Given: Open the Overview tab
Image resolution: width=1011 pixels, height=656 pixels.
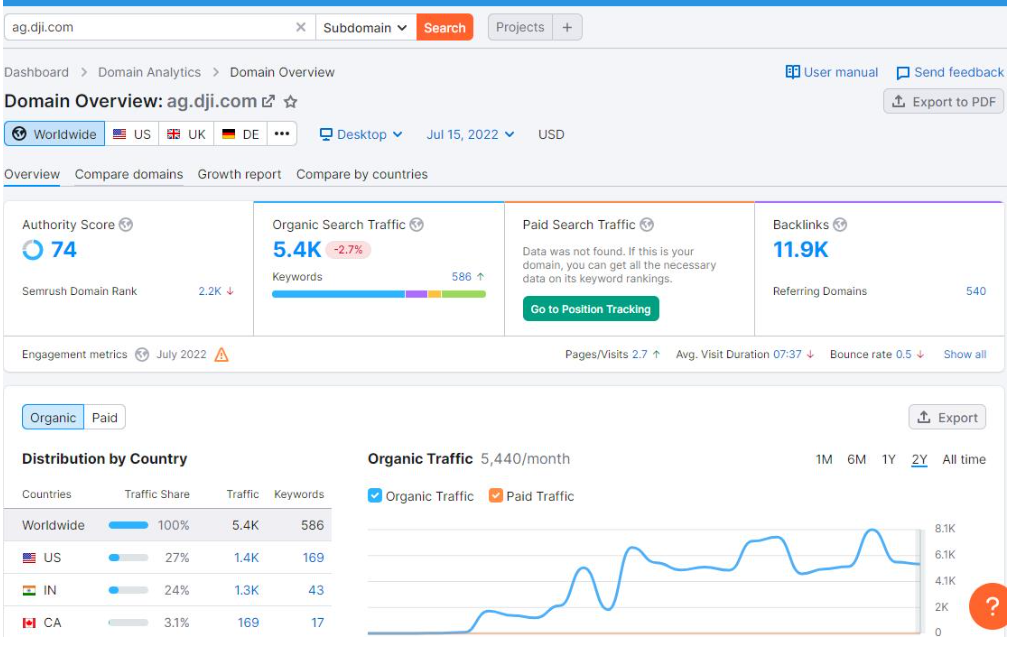Looking at the screenshot, I should pyautogui.click(x=32, y=174).
